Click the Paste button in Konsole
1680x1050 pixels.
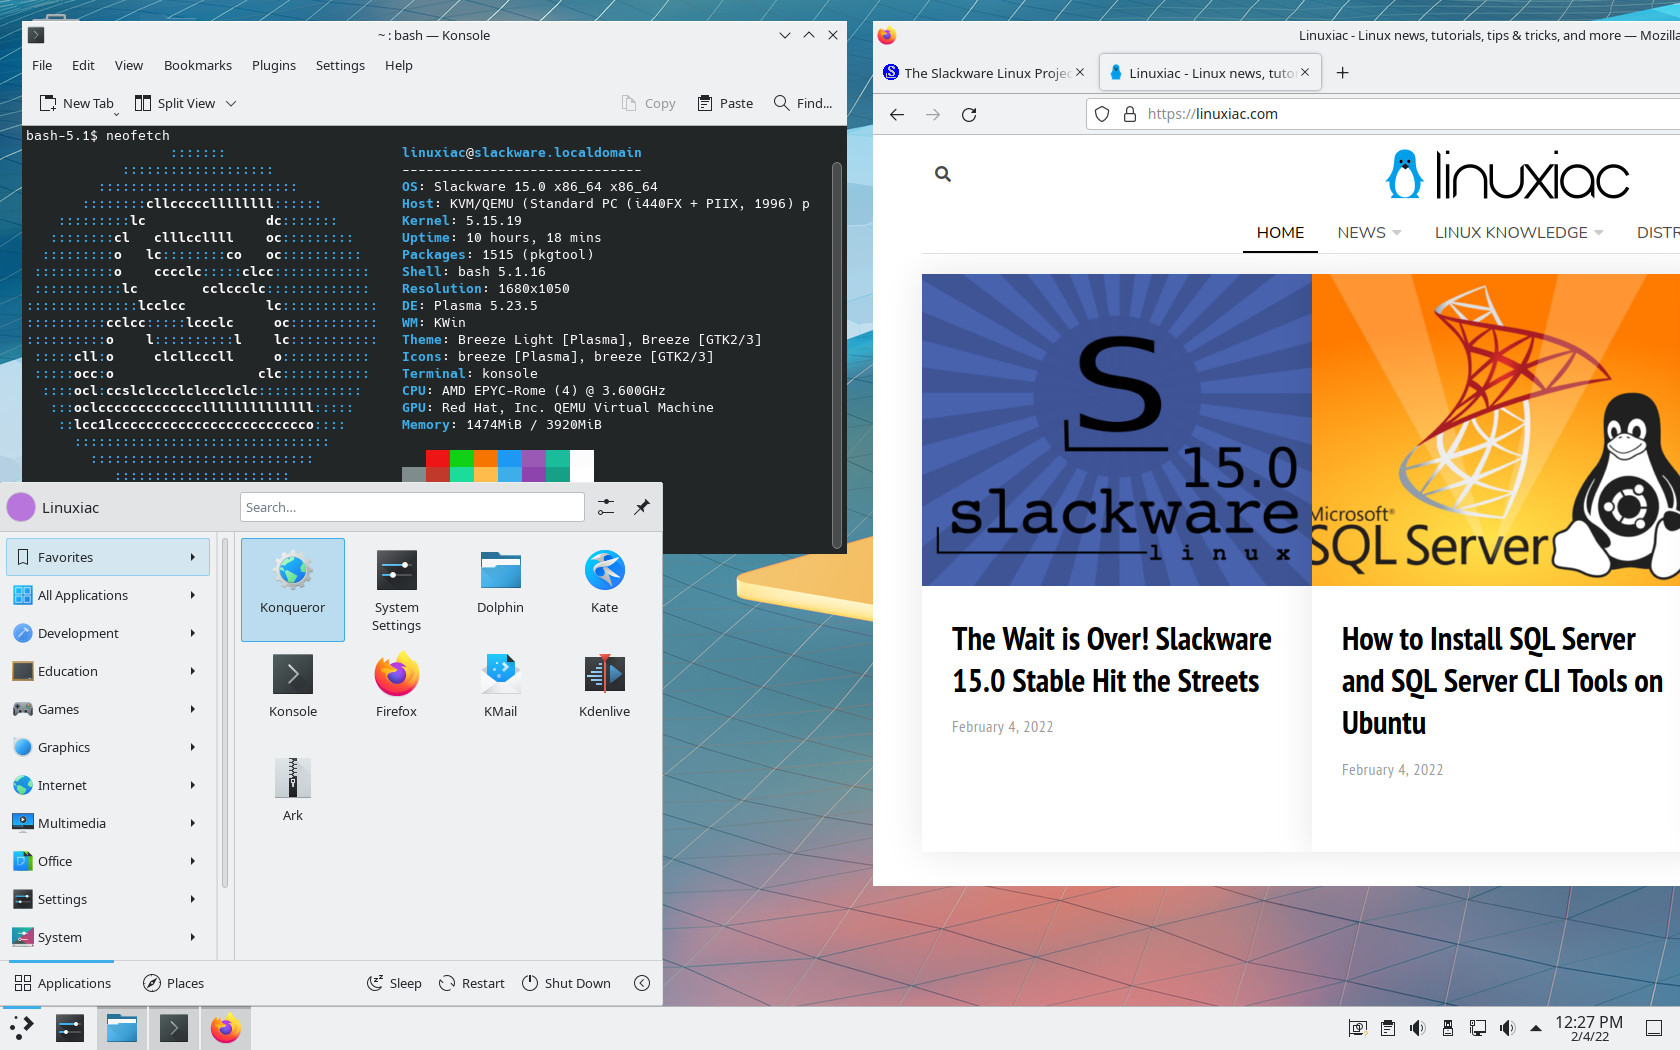point(725,103)
